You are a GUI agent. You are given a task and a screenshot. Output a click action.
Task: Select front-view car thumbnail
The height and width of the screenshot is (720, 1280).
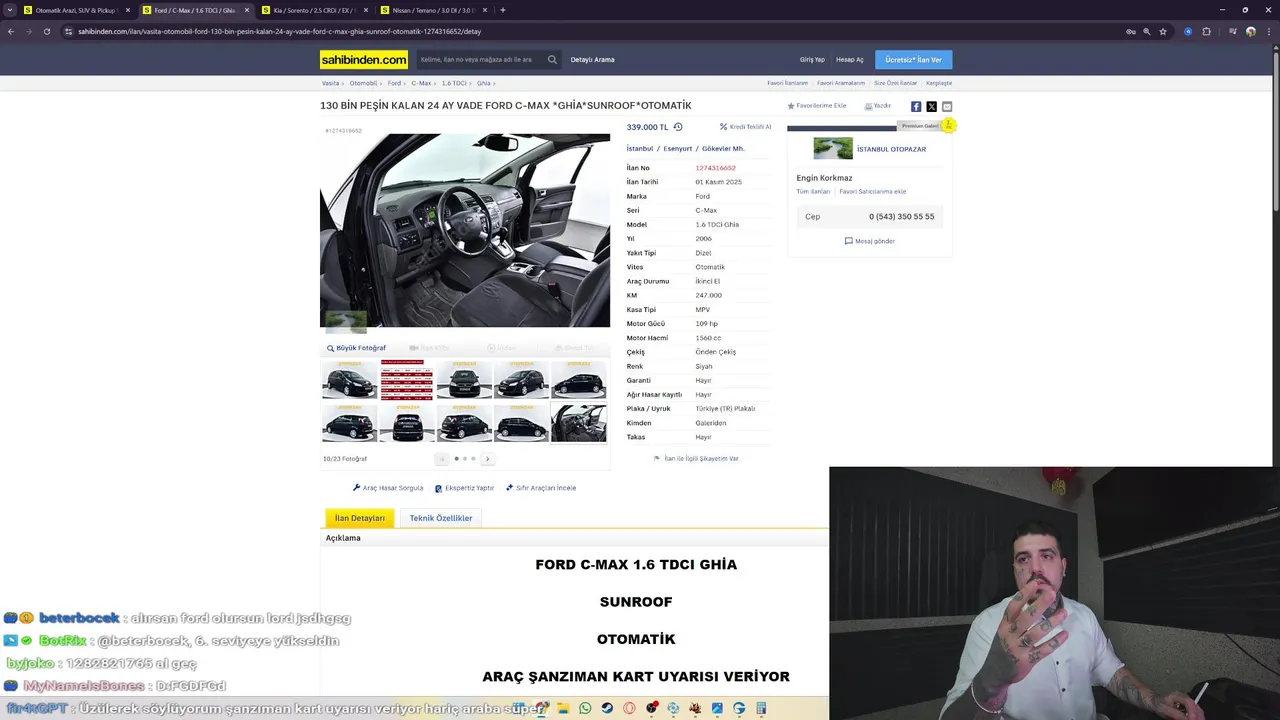pyautogui.click(x=464, y=380)
